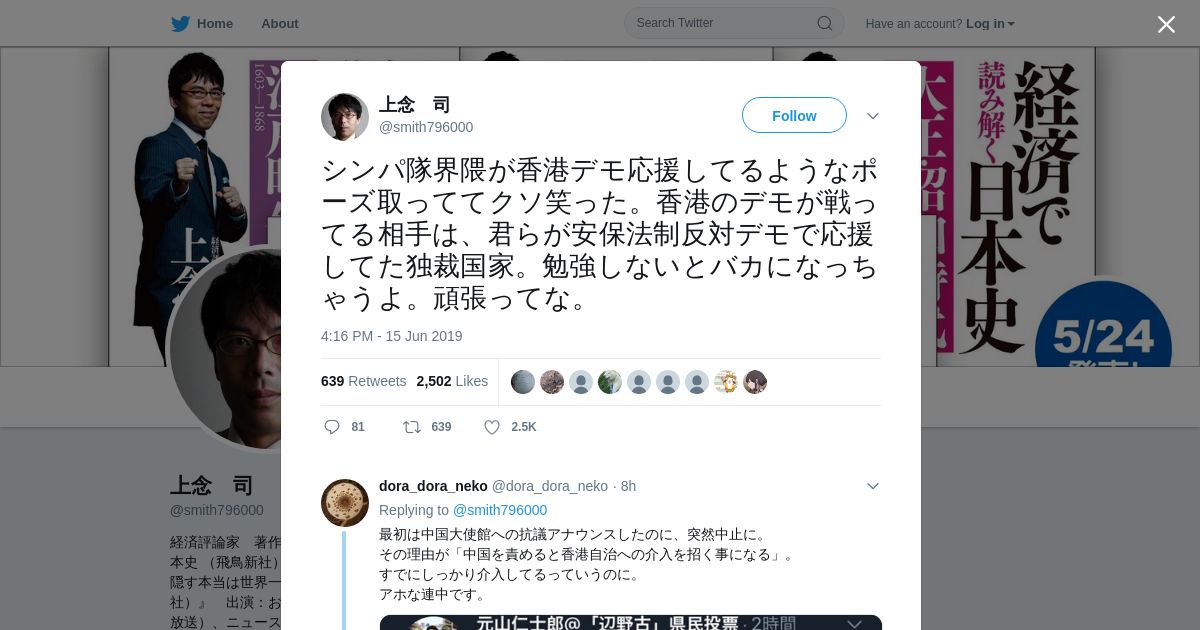
Task: Close the tweet overlay with X icon
Action: [1166, 24]
